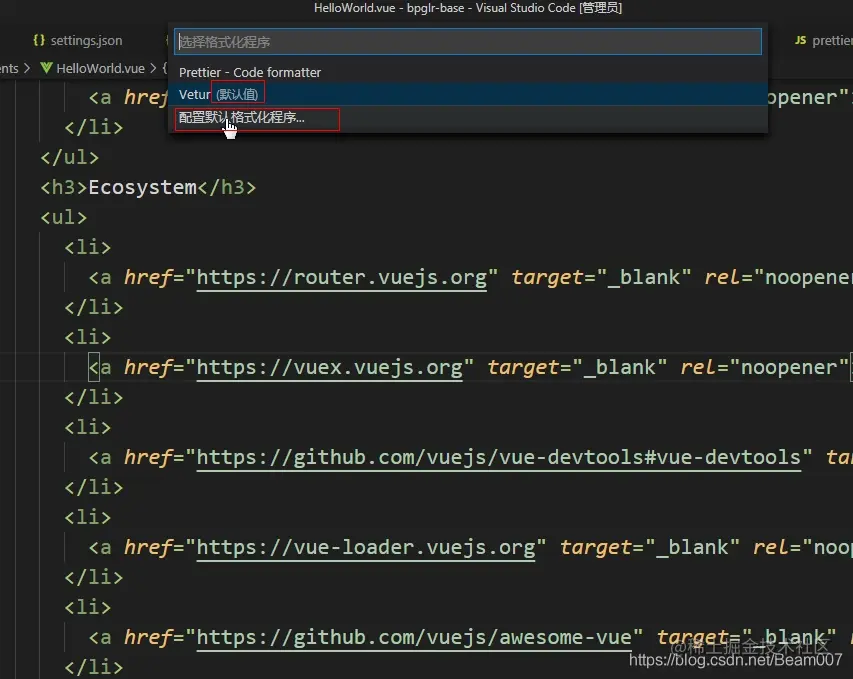Click target="_blank" on vue-loader line
The height and width of the screenshot is (679, 853).
[x=650, y=547]
